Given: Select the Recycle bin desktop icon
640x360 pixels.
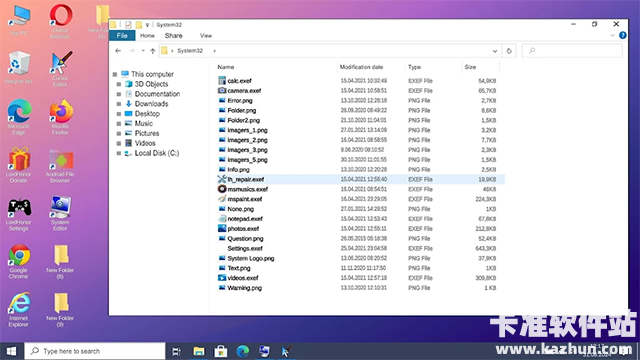Looking at the screenshot, I should point(19,68).
